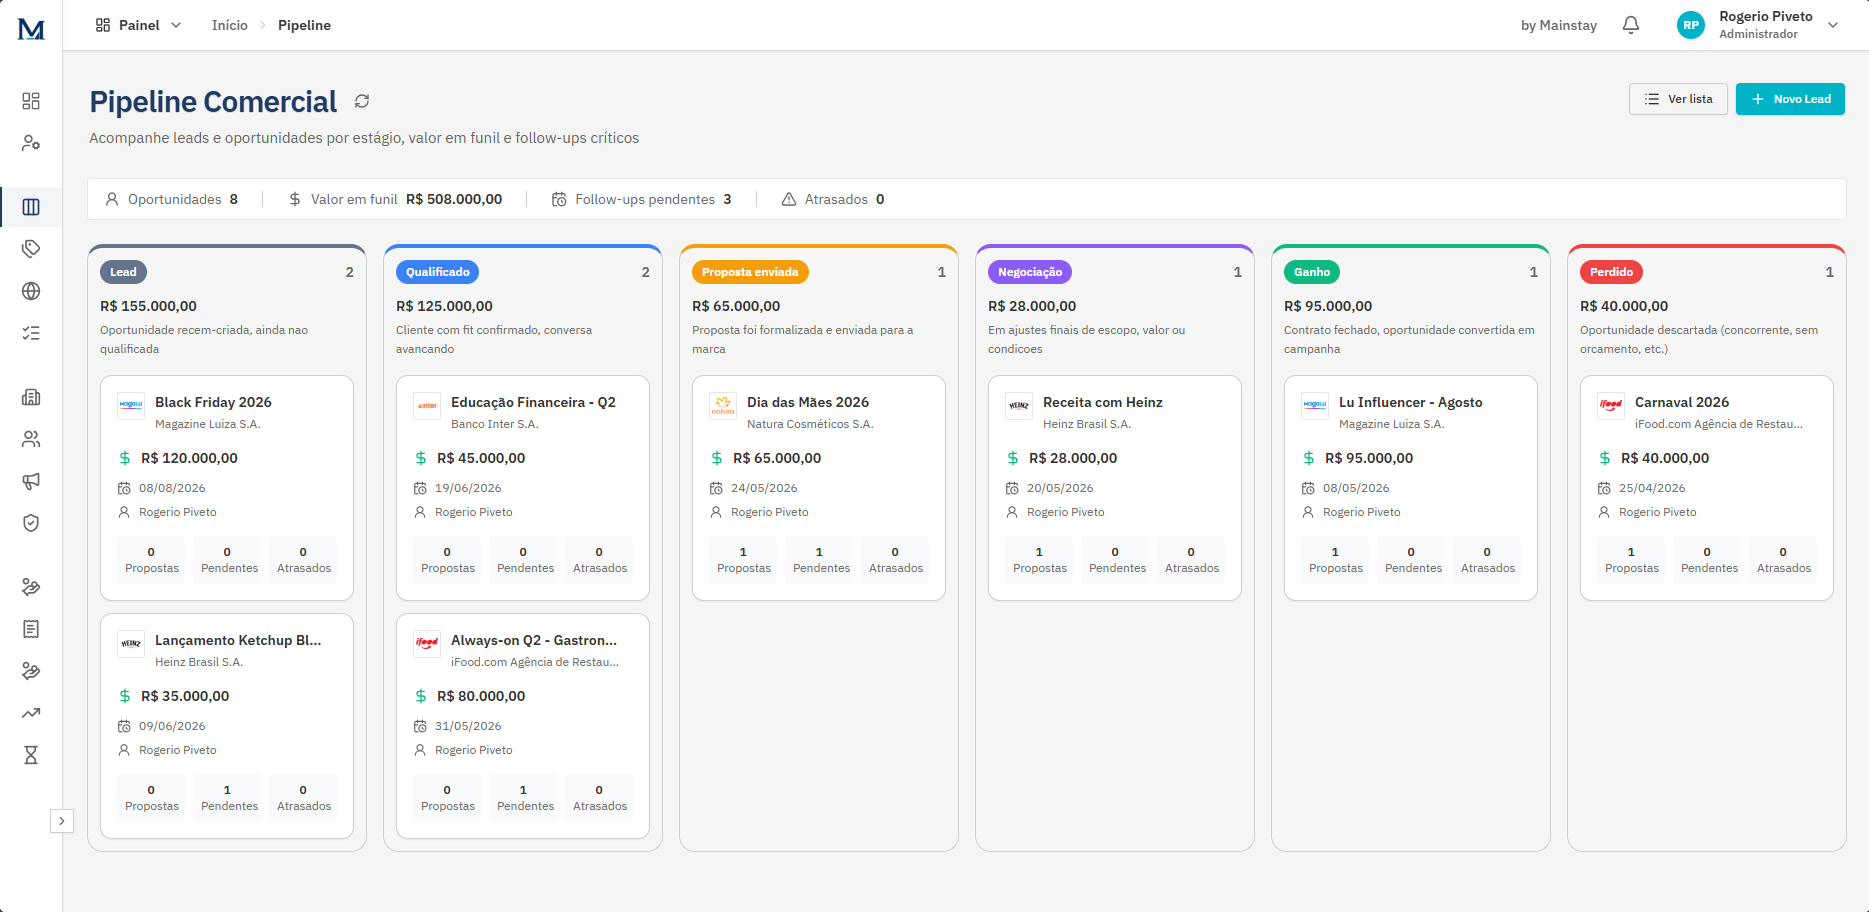Click Follow-ups pendentes calendar icon

click(x=560, y=199)
